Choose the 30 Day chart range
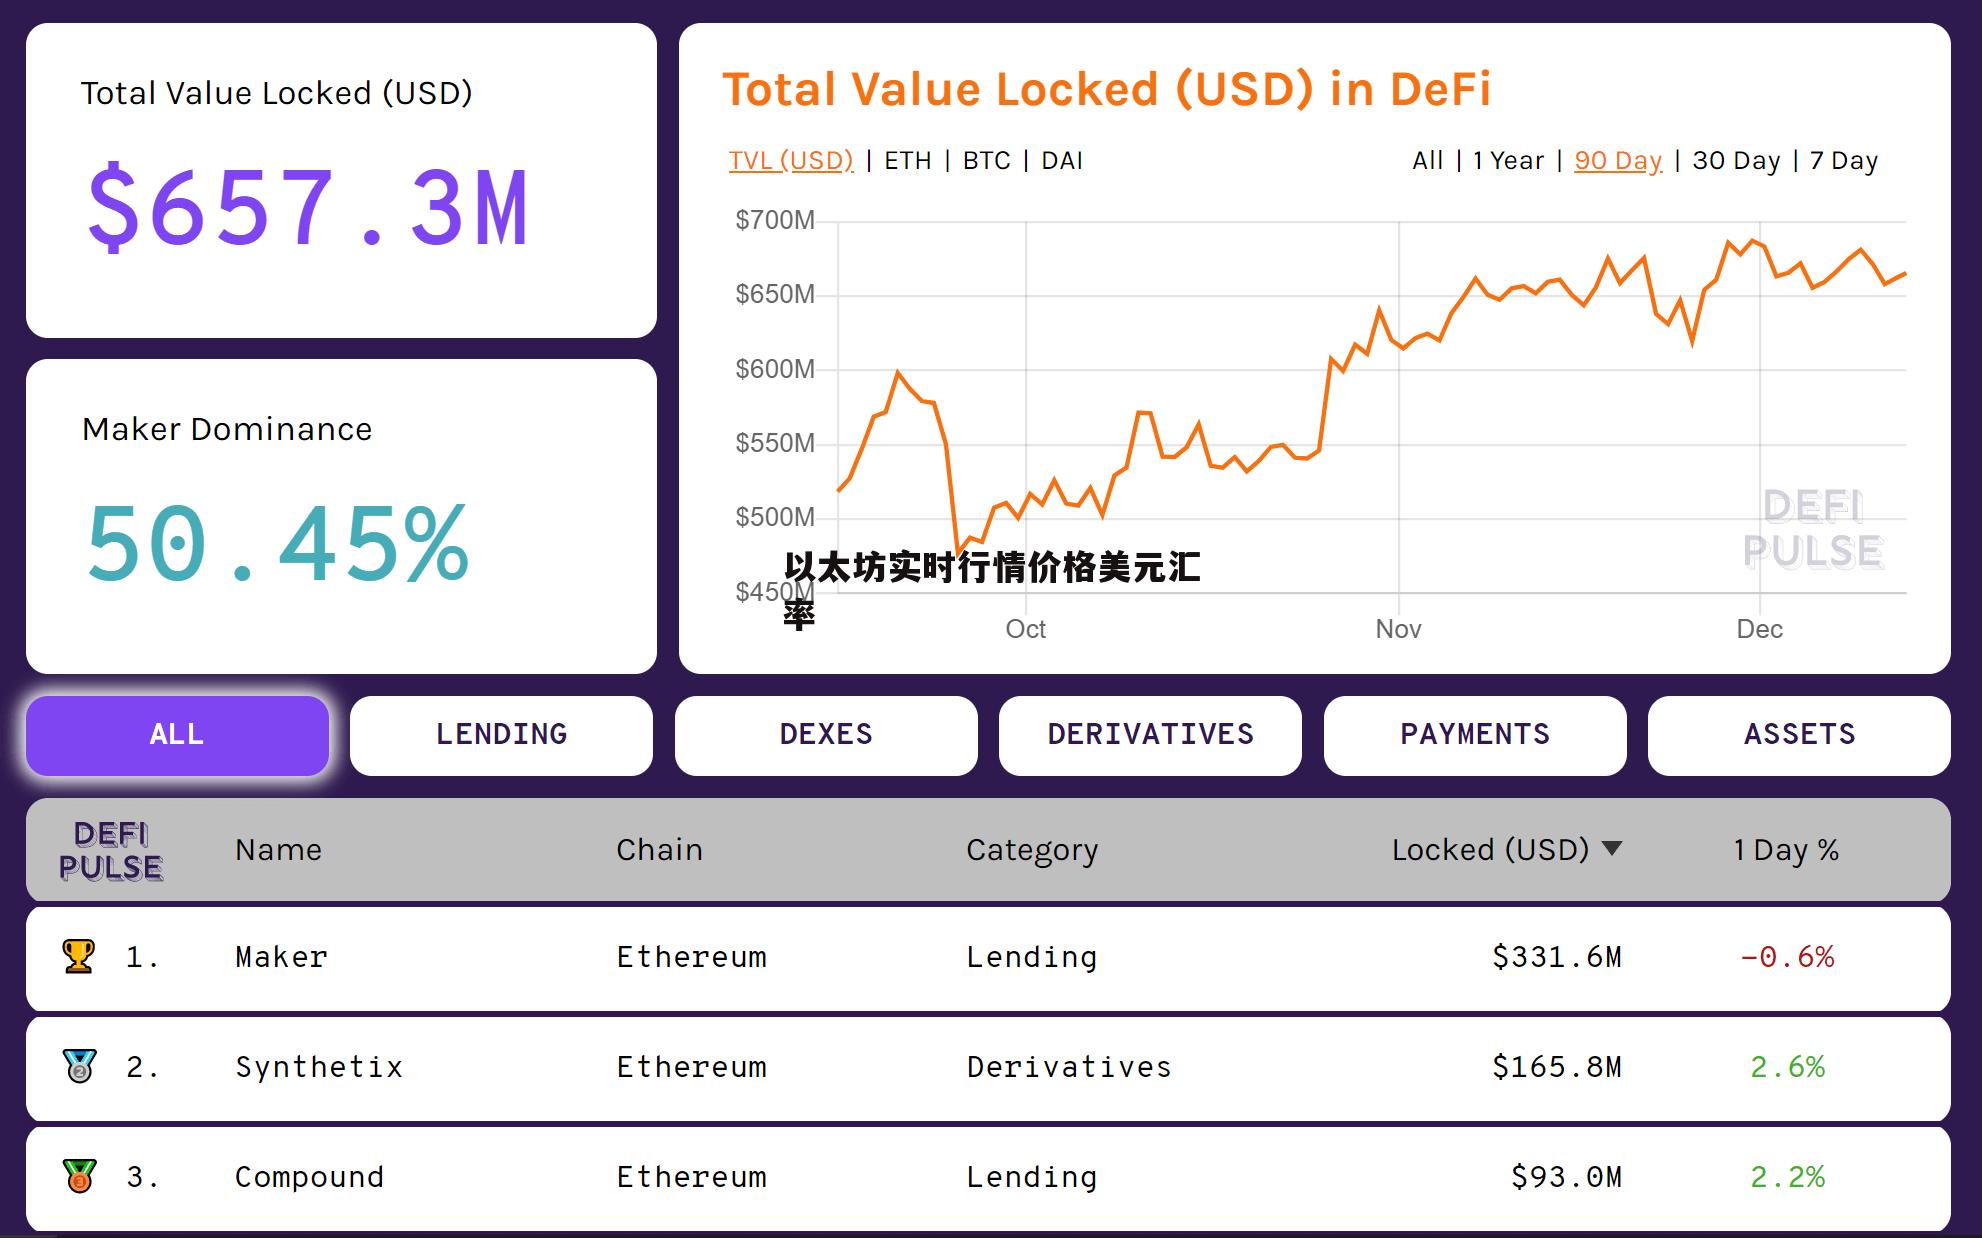Viewport: 1982px width, 1240px height. (1736, 161)
